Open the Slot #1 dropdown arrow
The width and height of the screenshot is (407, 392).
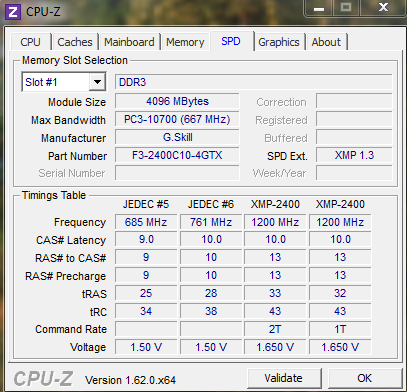pyautogui.click(x=97, y=82)
